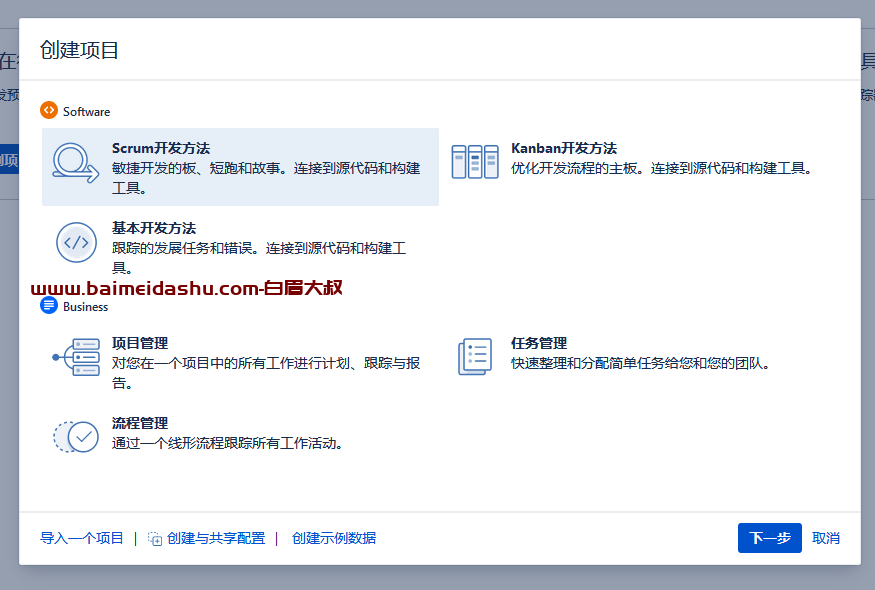Click the copy icon beside 创建与共享配置

155,539
